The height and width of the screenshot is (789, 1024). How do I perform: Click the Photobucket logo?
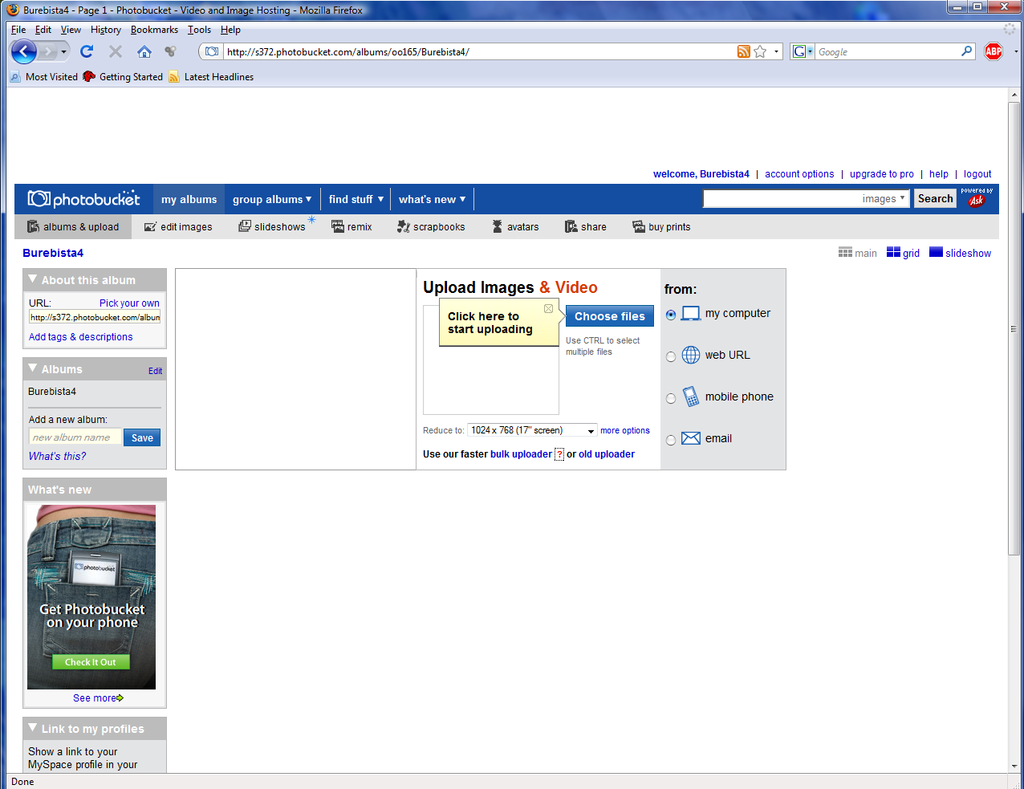pyautogui.click(x=84, y=199)
